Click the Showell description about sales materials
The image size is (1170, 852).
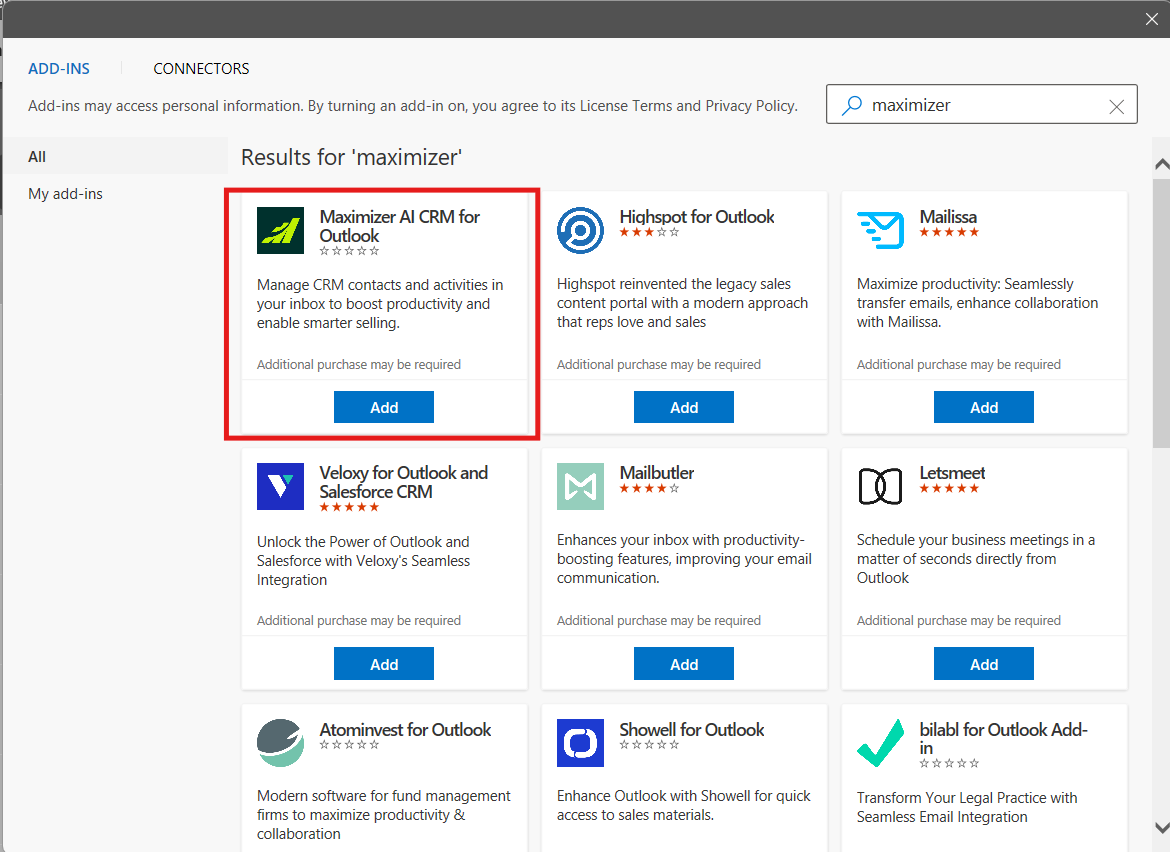coord(683,806)
